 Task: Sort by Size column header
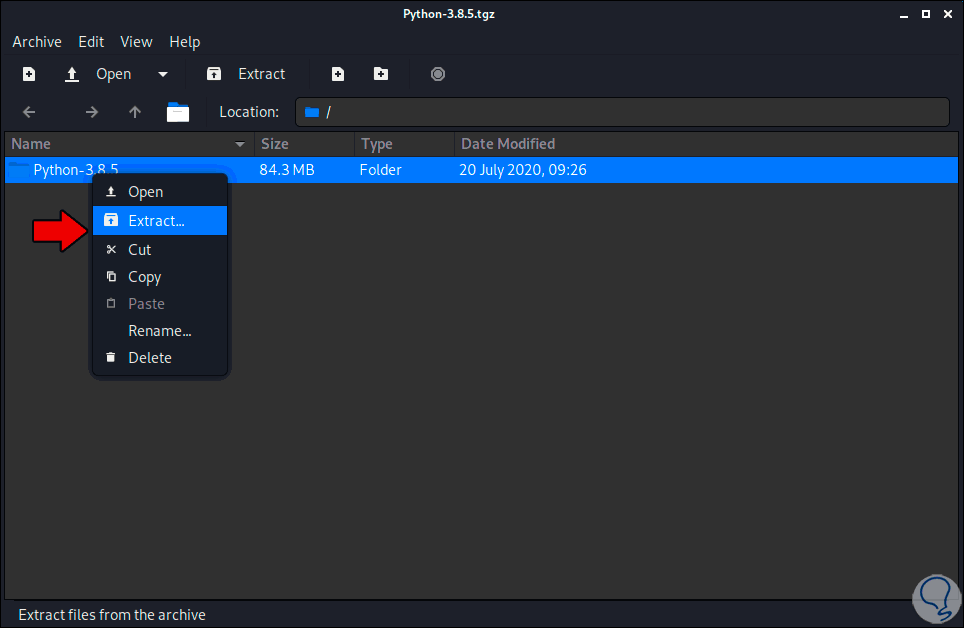[x=304, y=144]
